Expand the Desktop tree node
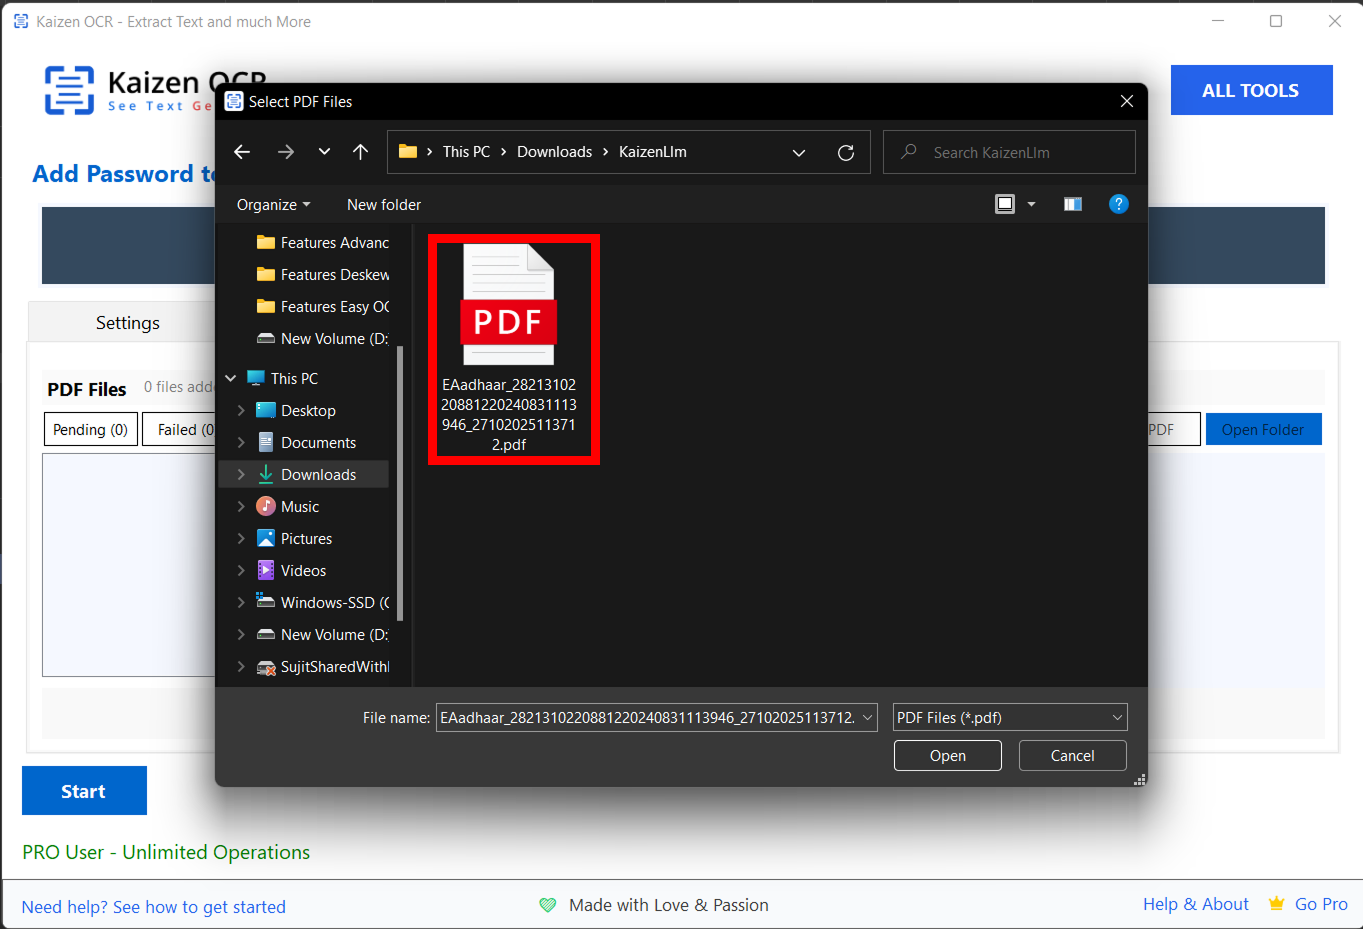The width and height of the screenshot is (1363, 929). 241,411
